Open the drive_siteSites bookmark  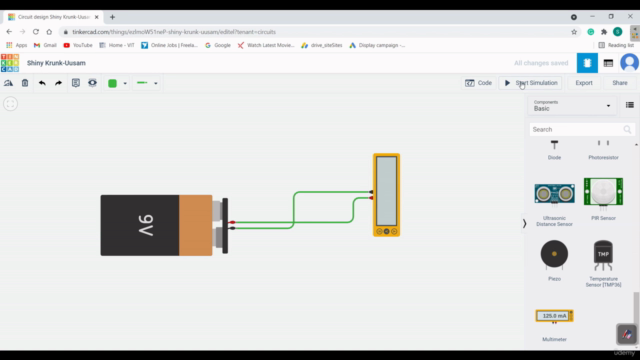[322, 45]
